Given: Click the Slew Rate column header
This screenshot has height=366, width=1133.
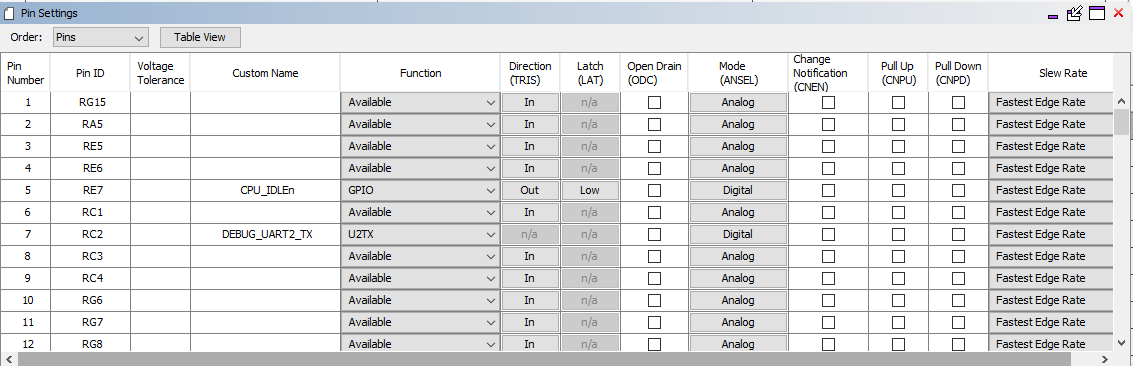Looking at the screenshot, I should (1051, 73).
